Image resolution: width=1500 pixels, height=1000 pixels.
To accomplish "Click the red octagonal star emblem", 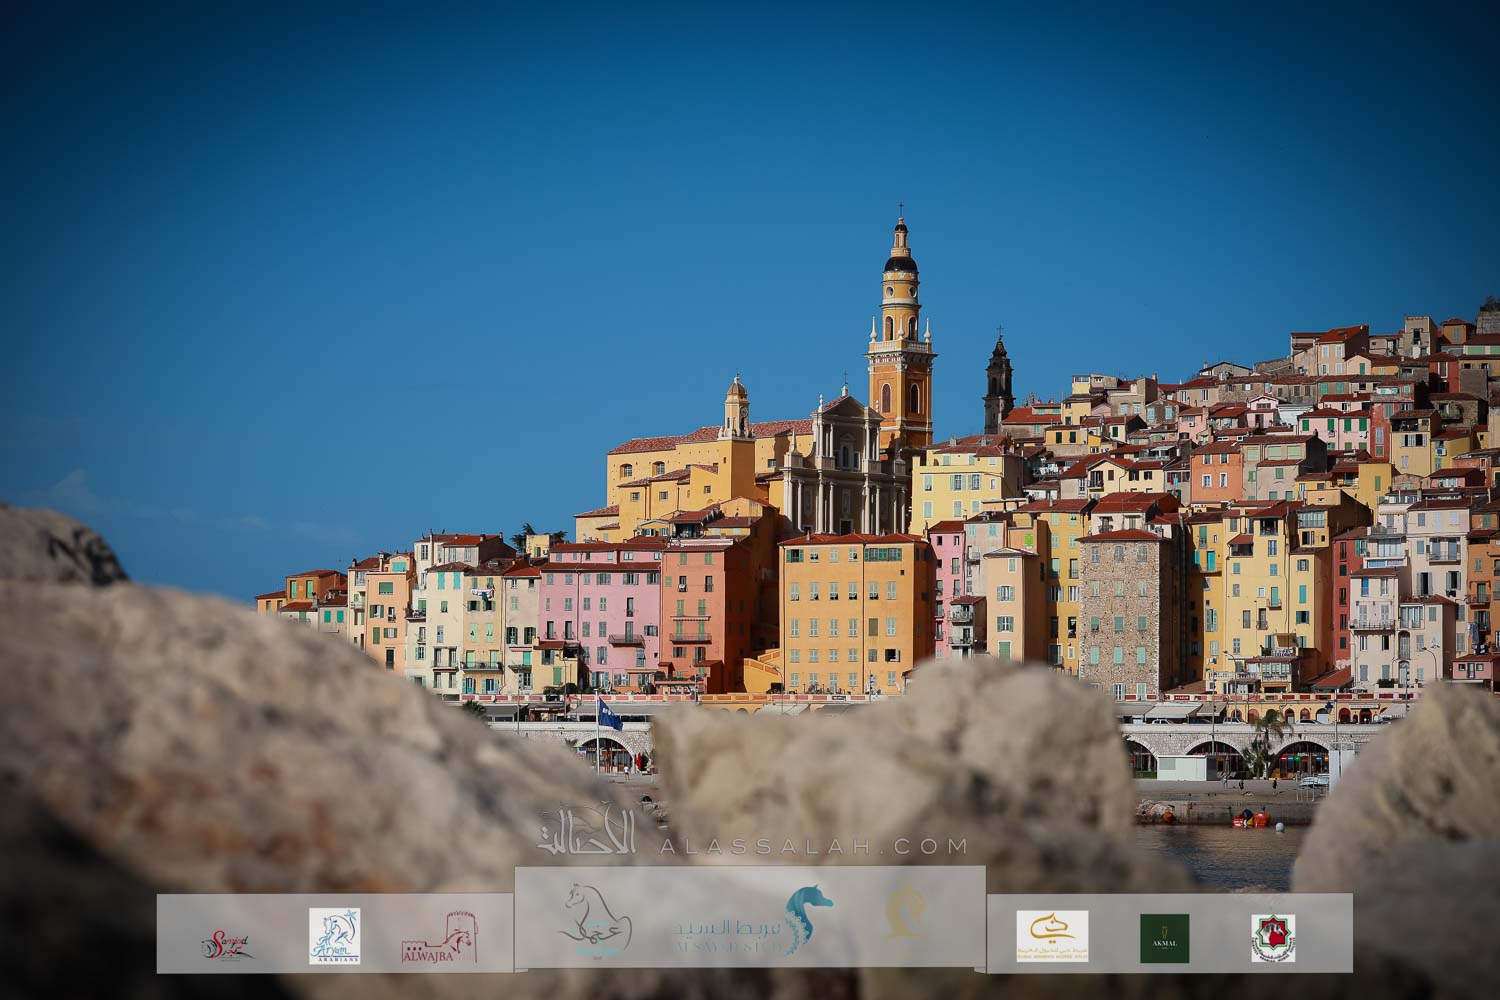I will pyautogui.click(x=1273, y=938).
